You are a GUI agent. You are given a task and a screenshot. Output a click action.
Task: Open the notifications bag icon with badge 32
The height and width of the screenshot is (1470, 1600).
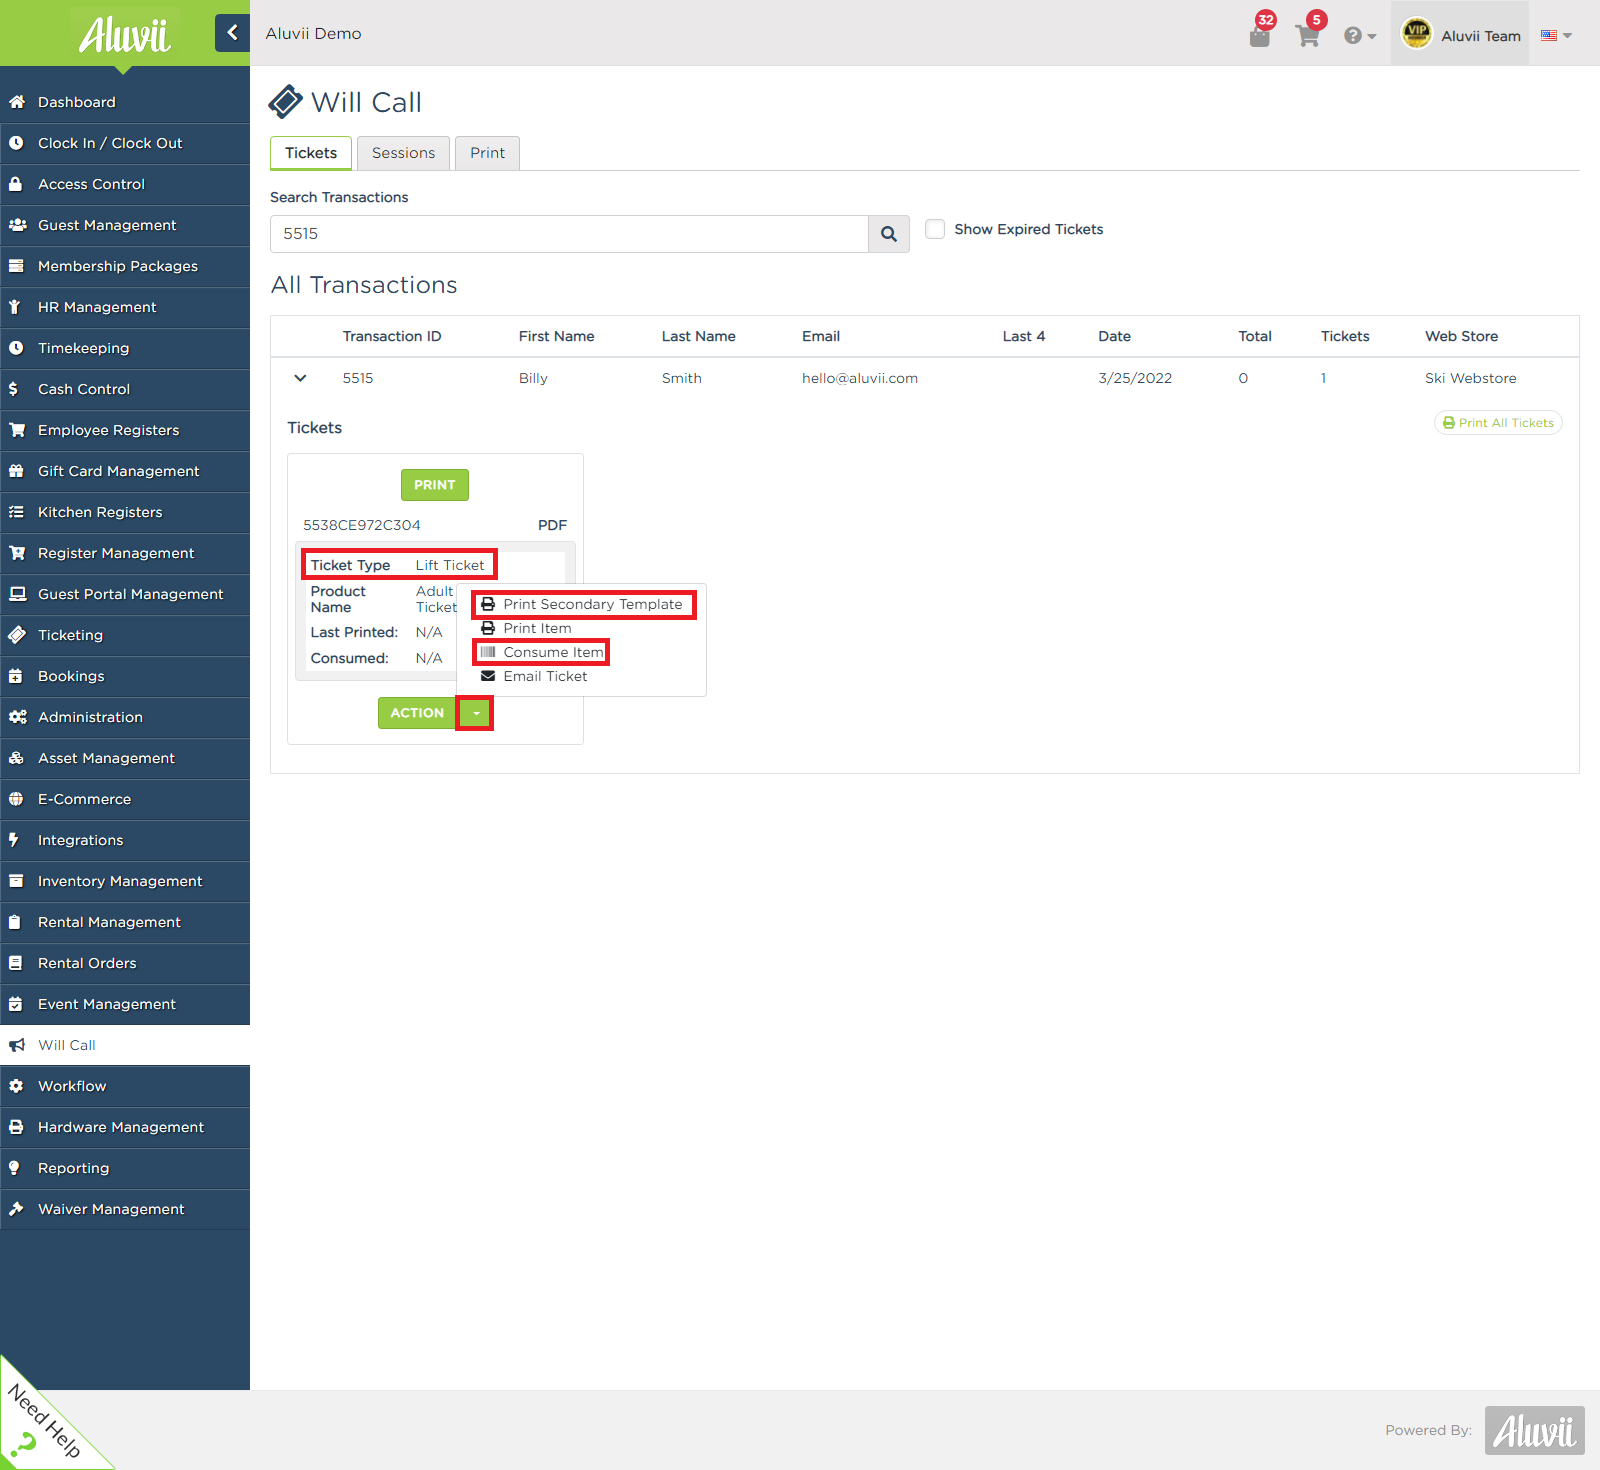point(1260,36)
